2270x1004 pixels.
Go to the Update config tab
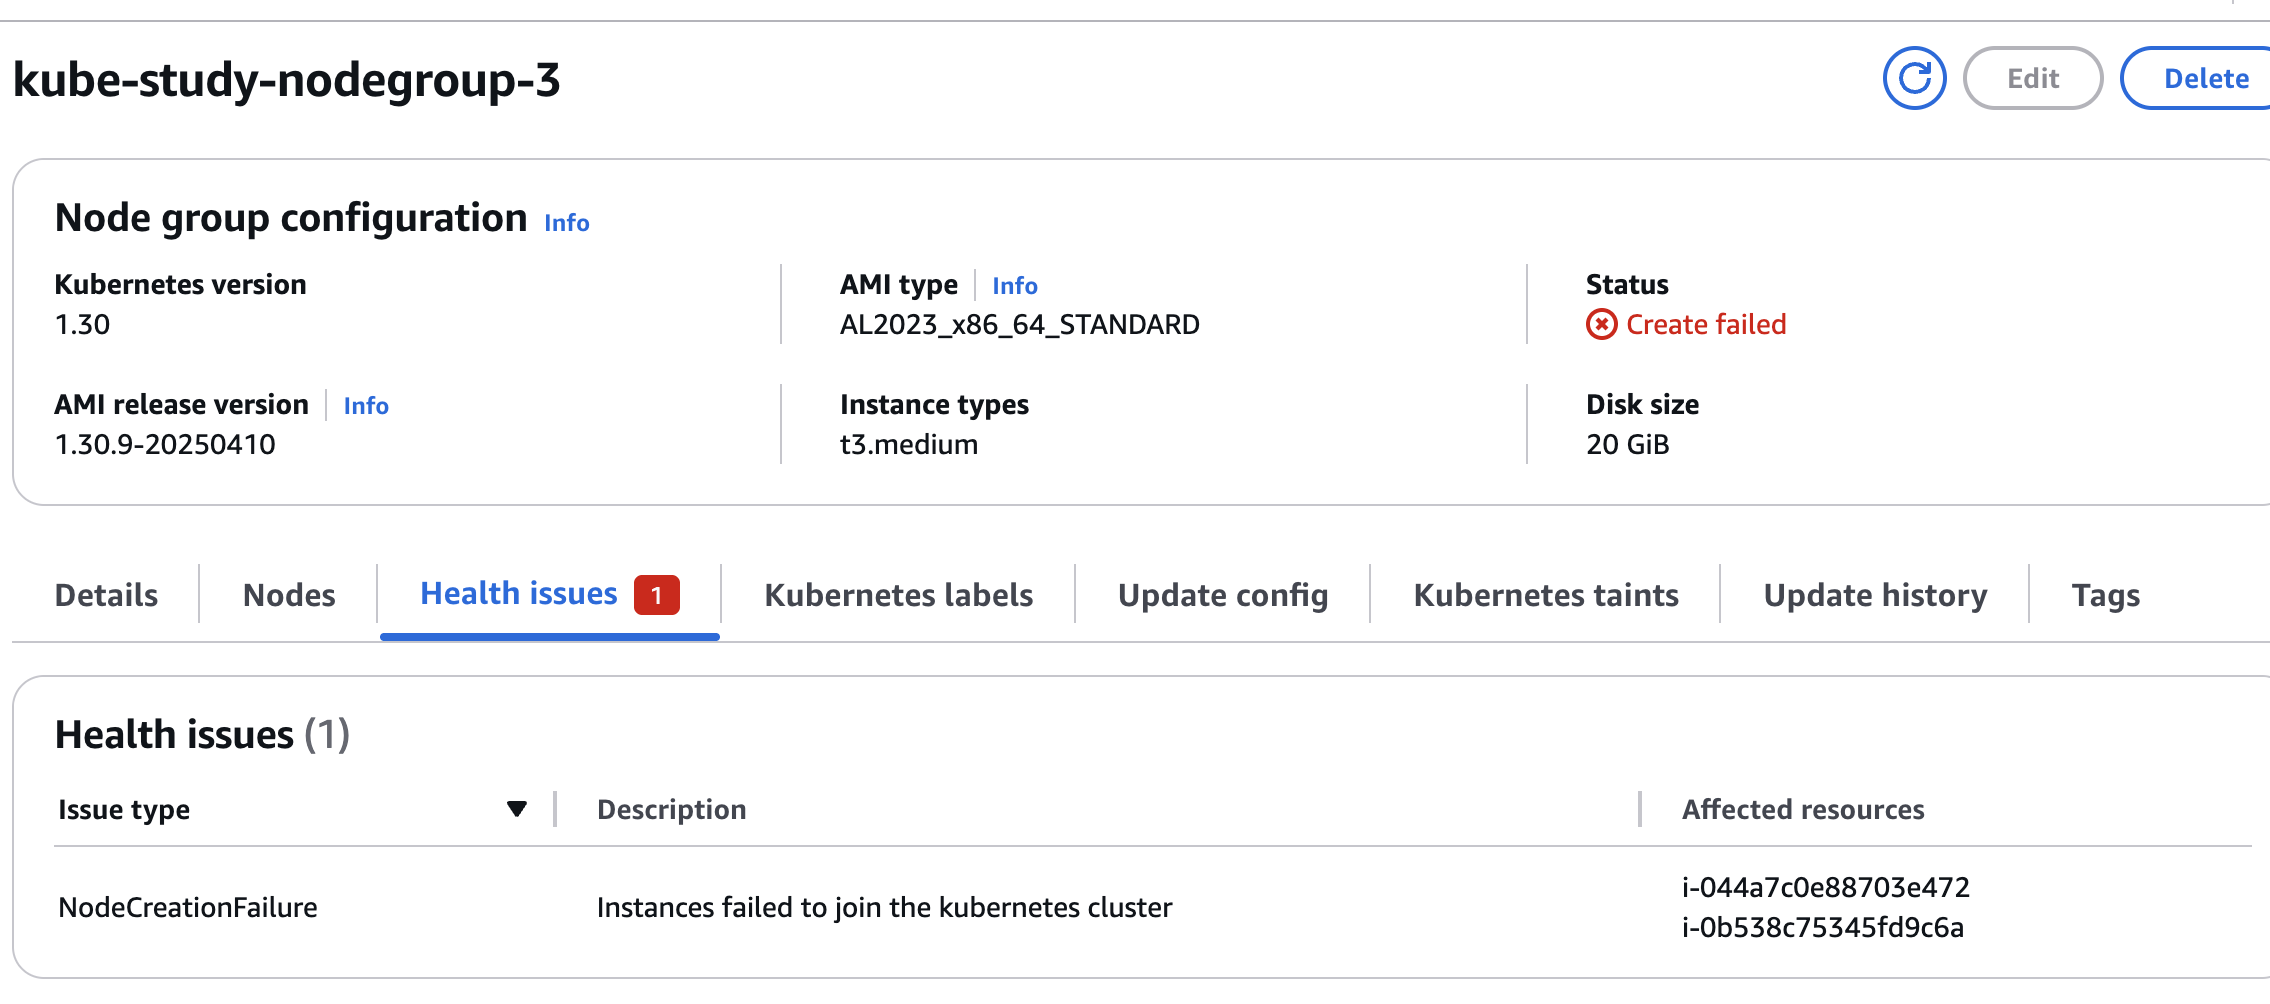coord(1222,595)
